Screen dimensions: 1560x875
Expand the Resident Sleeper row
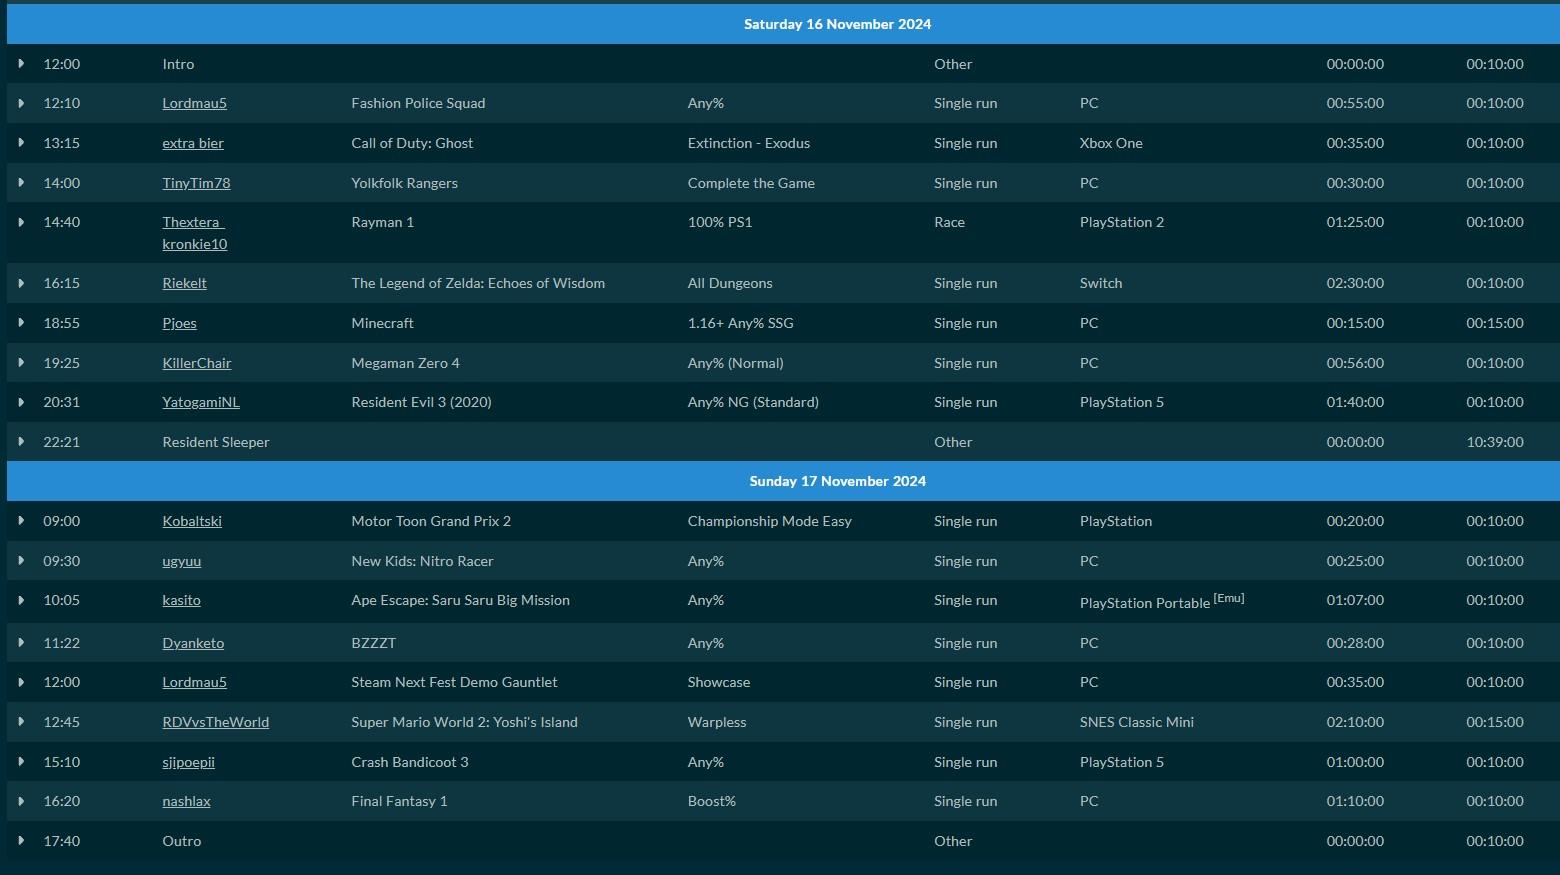(x=21, y=442)
